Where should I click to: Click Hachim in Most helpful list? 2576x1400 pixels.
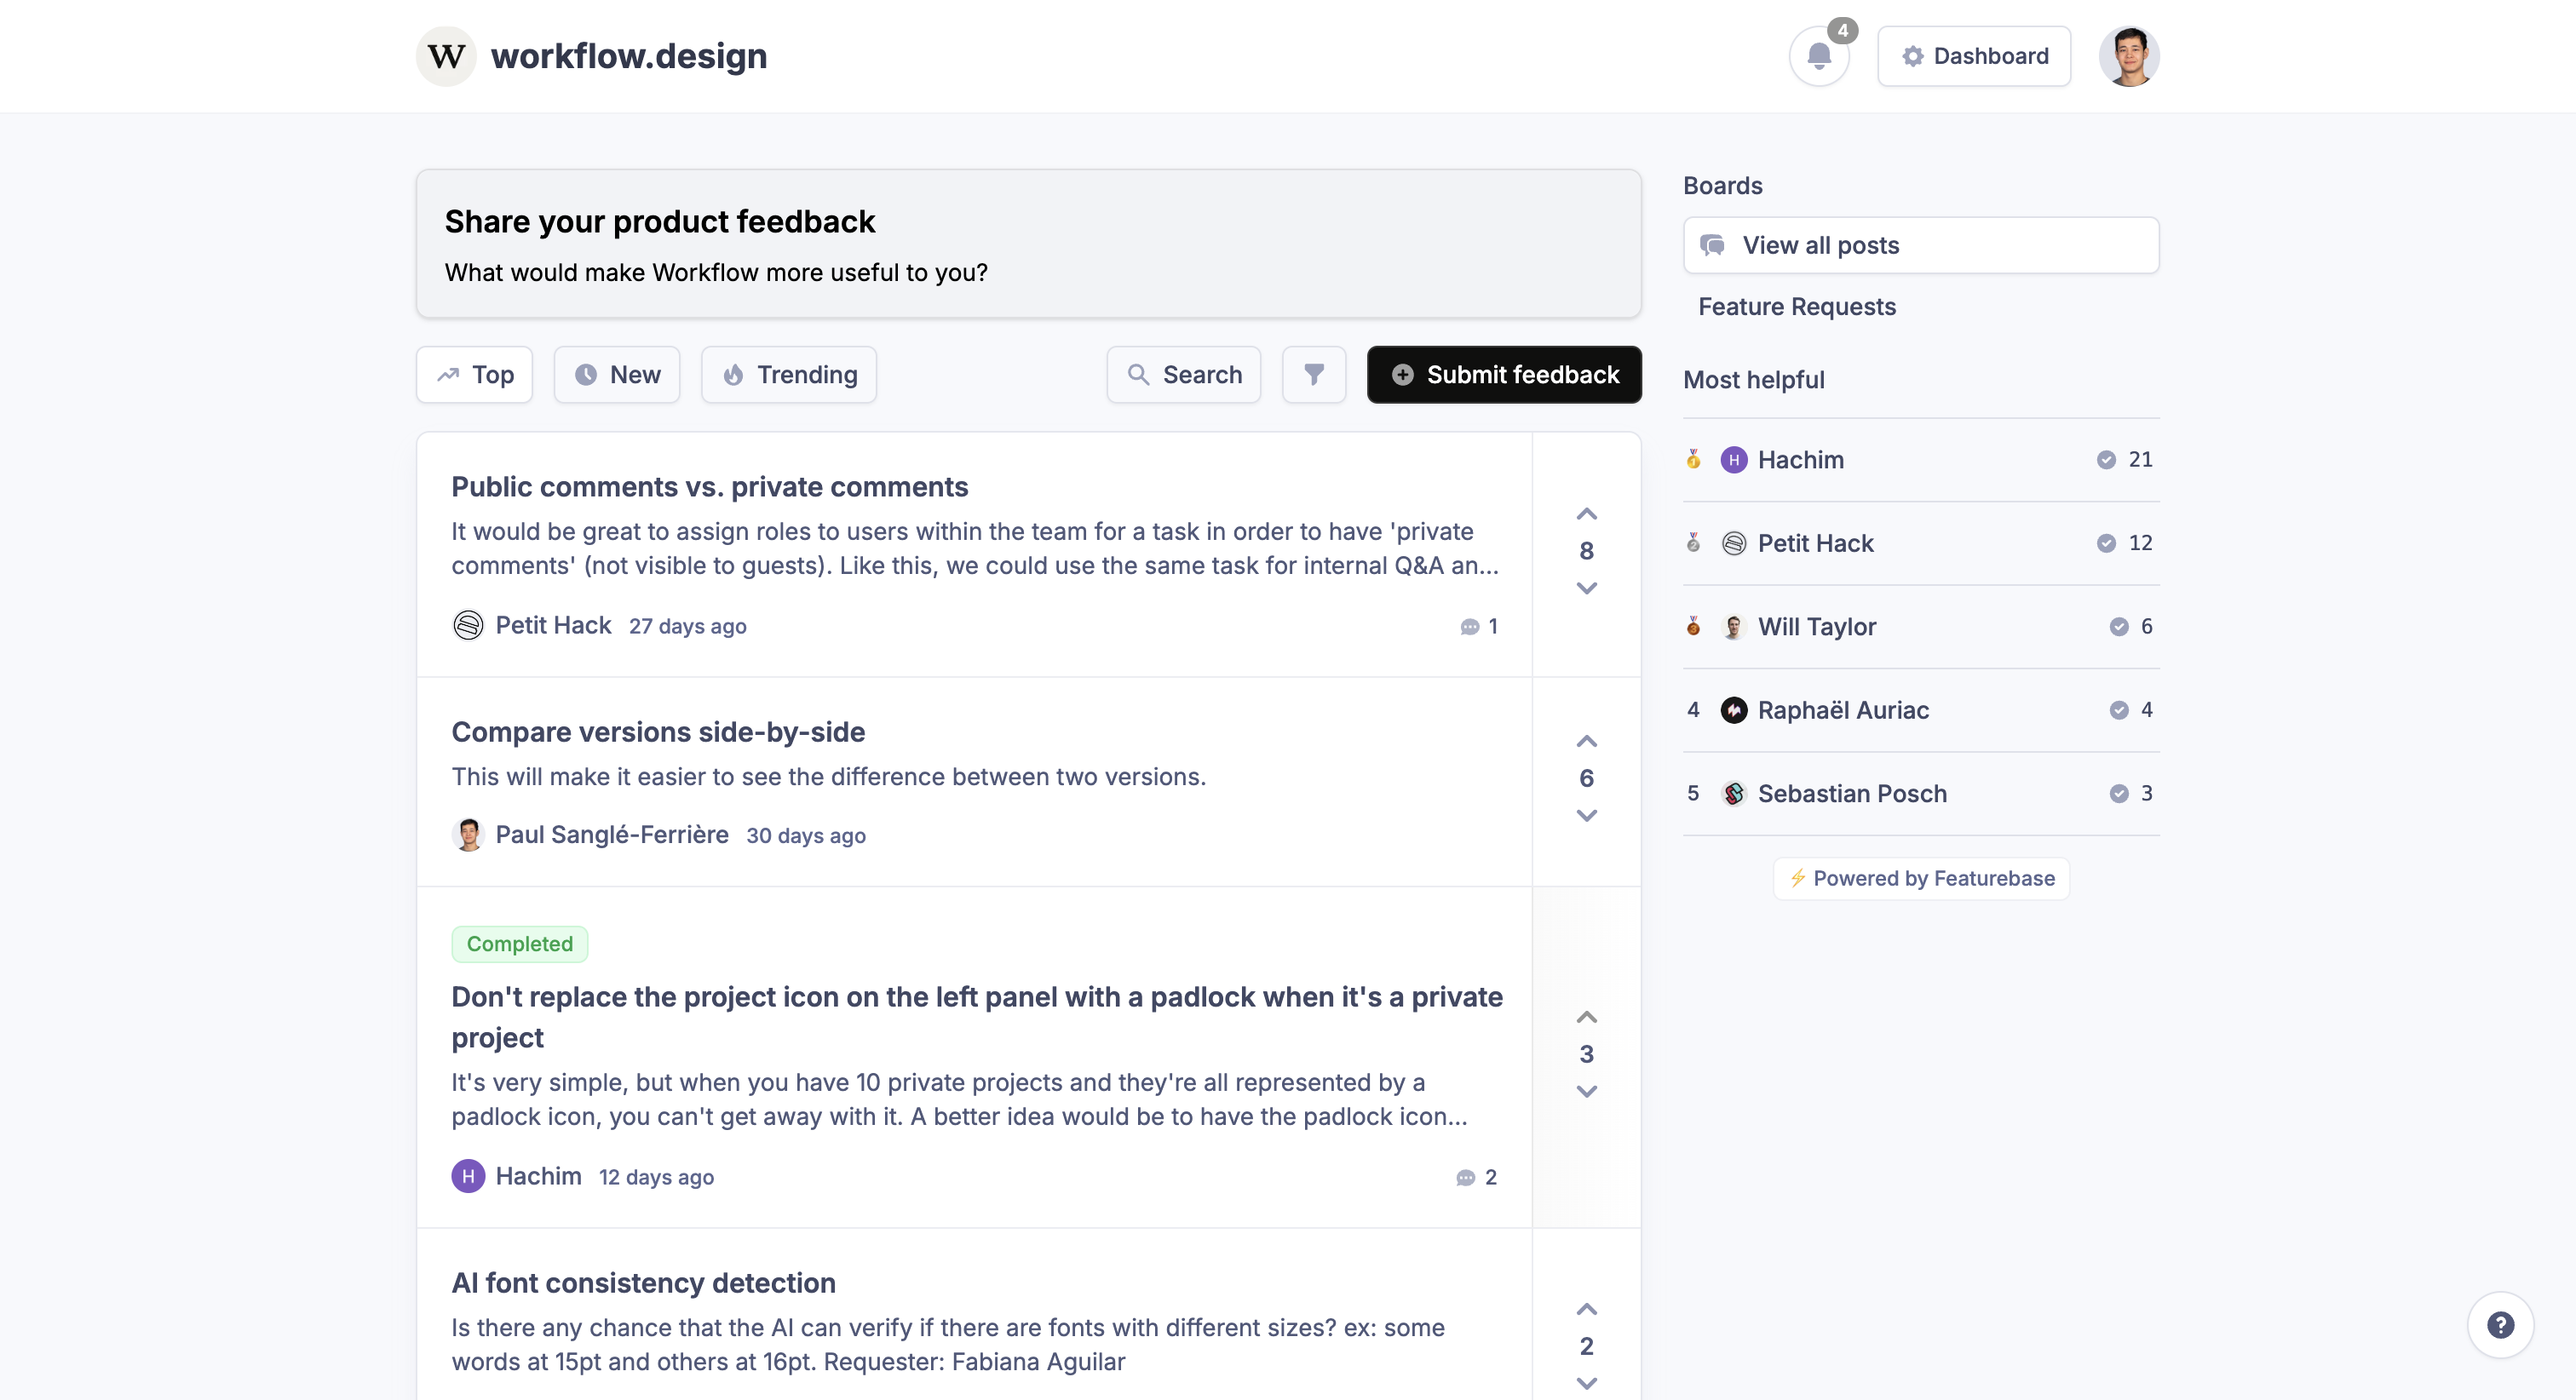click(1800, 459)
